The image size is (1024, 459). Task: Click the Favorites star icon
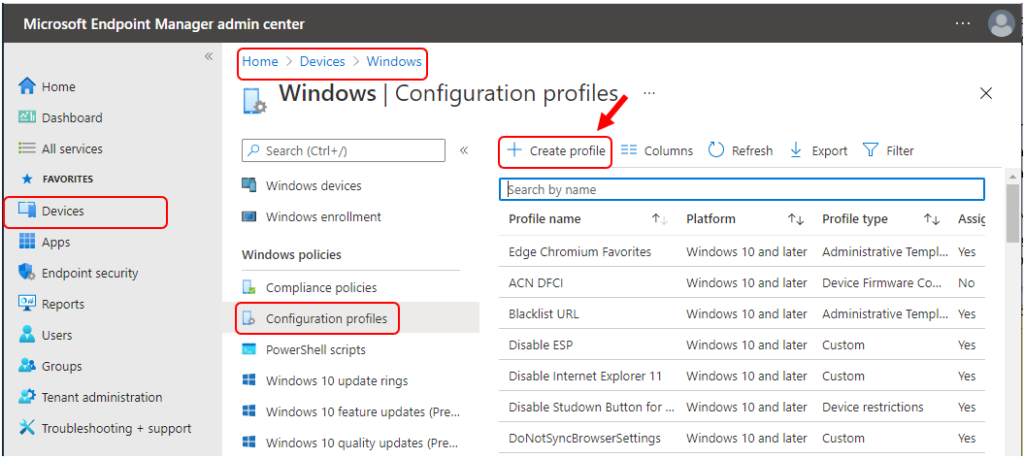[x=27, y=179]
